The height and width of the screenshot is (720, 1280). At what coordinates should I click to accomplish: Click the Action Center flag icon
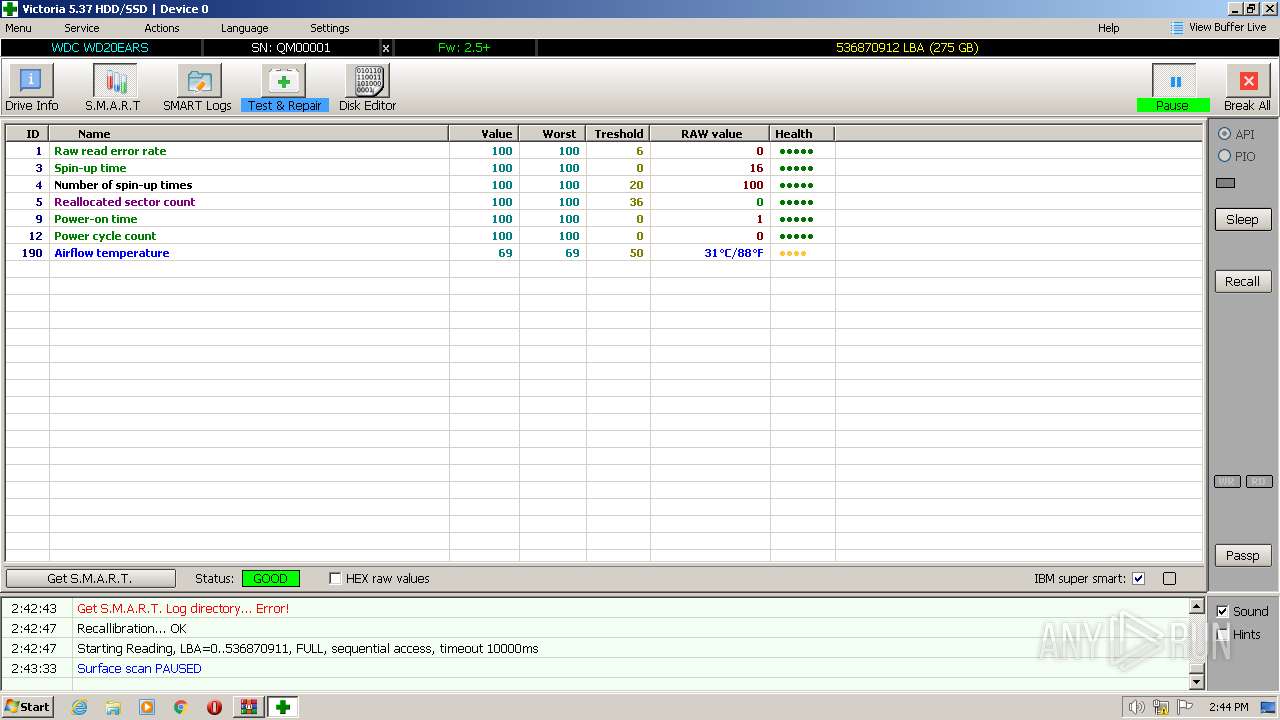click(1185, 707)
